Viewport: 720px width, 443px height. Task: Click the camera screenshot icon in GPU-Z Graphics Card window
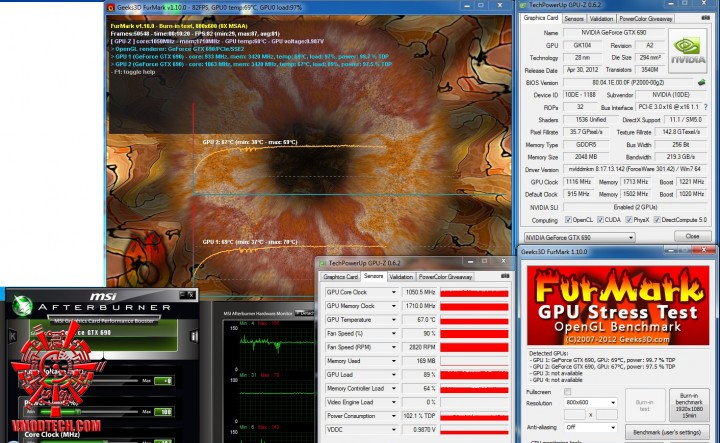pos(705,18)
